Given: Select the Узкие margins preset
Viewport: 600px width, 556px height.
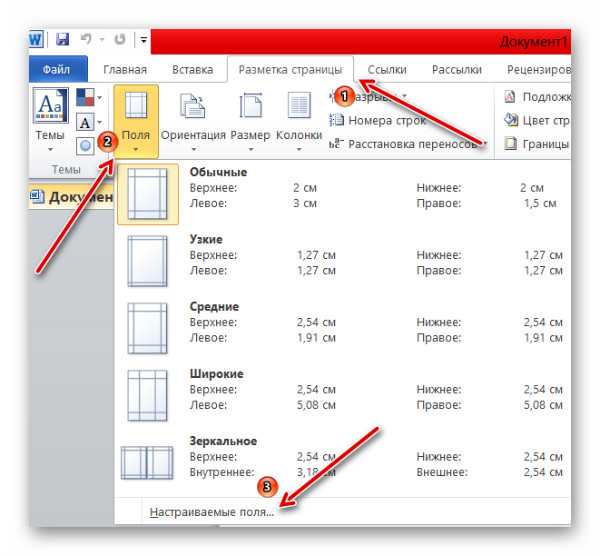Looking at the screenshot, I should 342,261.
